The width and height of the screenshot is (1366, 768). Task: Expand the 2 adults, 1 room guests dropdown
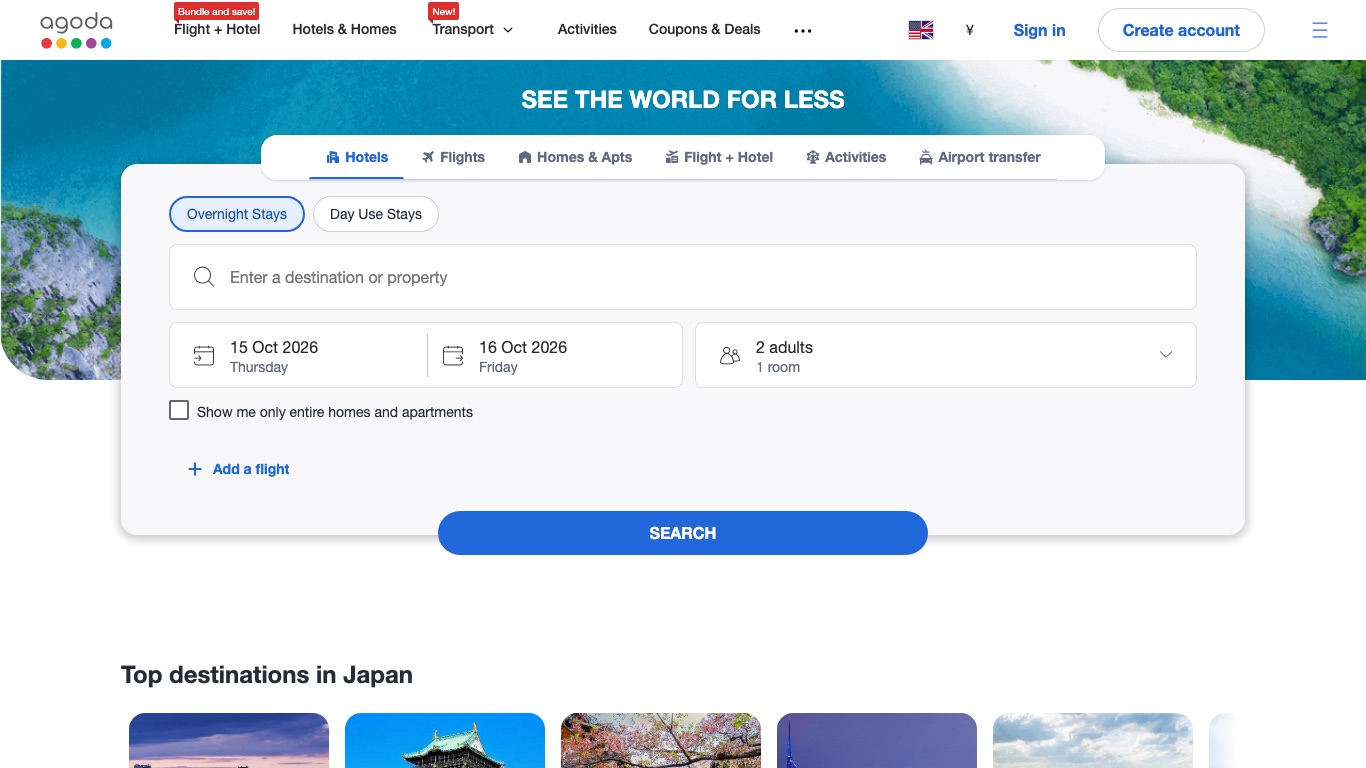click(946, 355)
